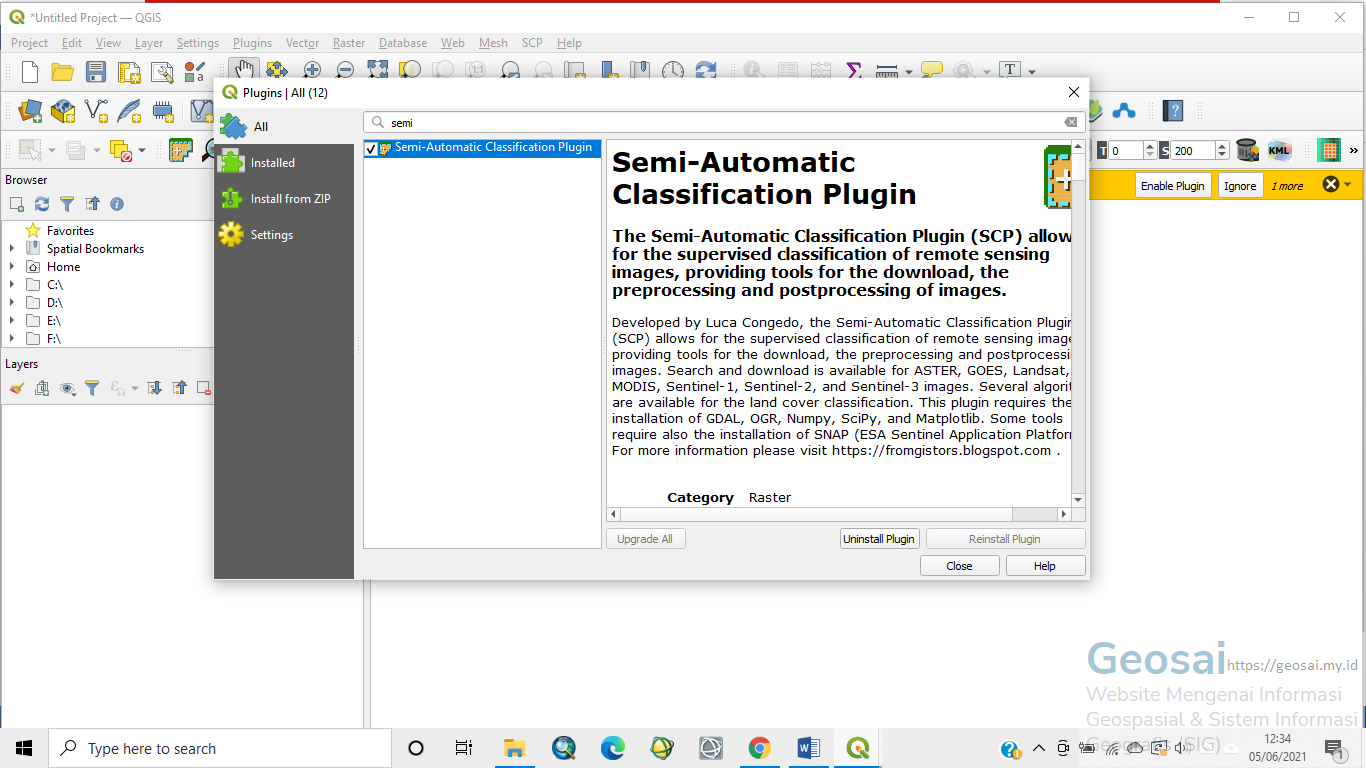Click the horizontal scrollbar under plugin description
The height and width of the screenshot is (768, 1366).
coord(838,514)
